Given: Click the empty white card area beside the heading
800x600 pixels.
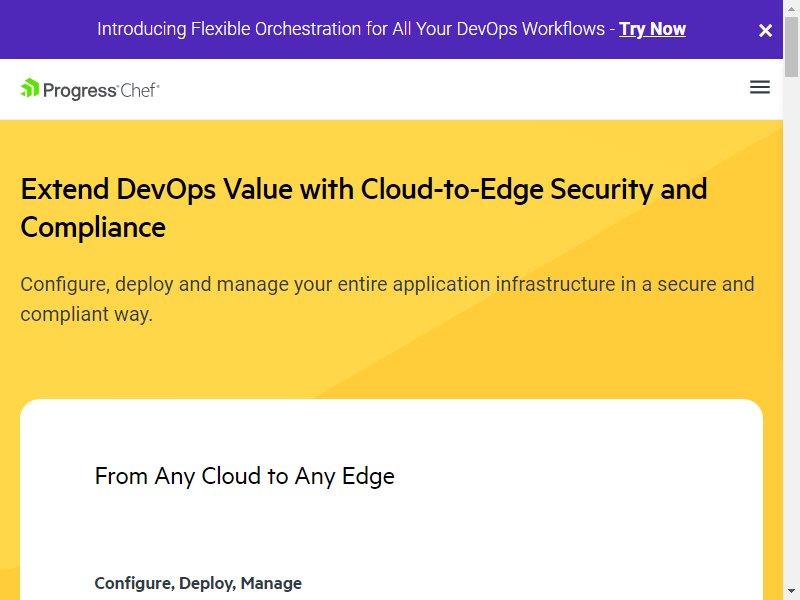Looking at the screenshot, I should (x=577, y=476).
